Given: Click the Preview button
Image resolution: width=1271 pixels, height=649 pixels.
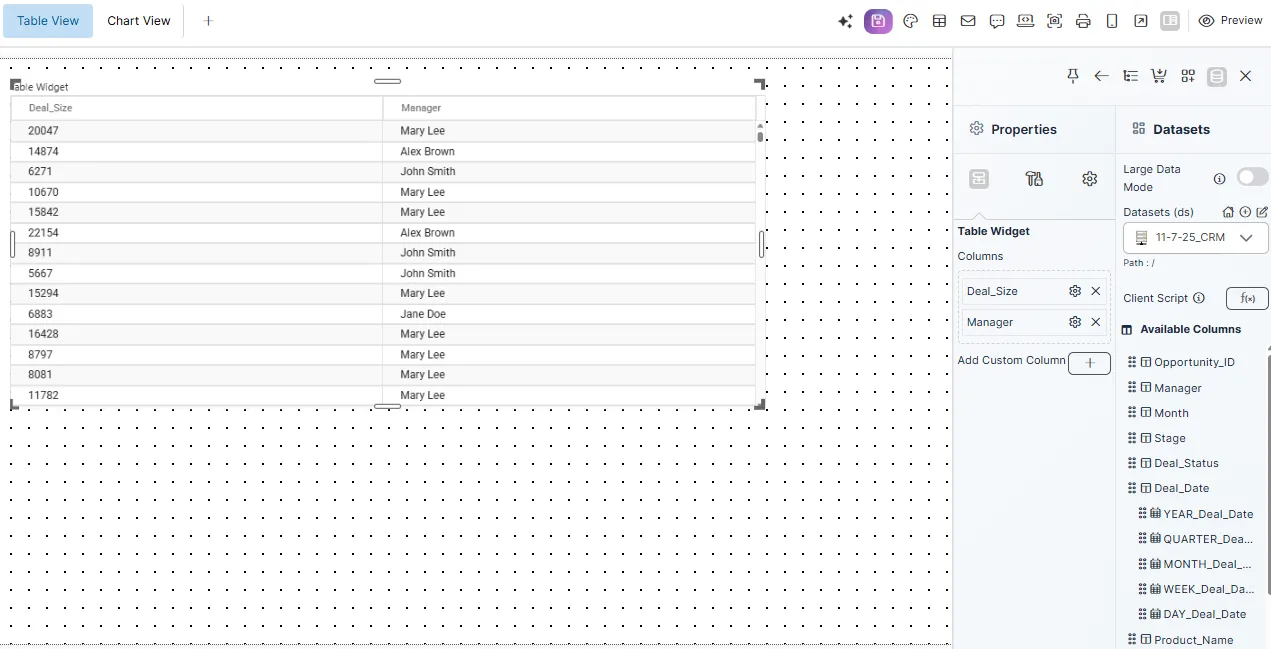Looking at the screenshot, I should [x=1231, y=21].
